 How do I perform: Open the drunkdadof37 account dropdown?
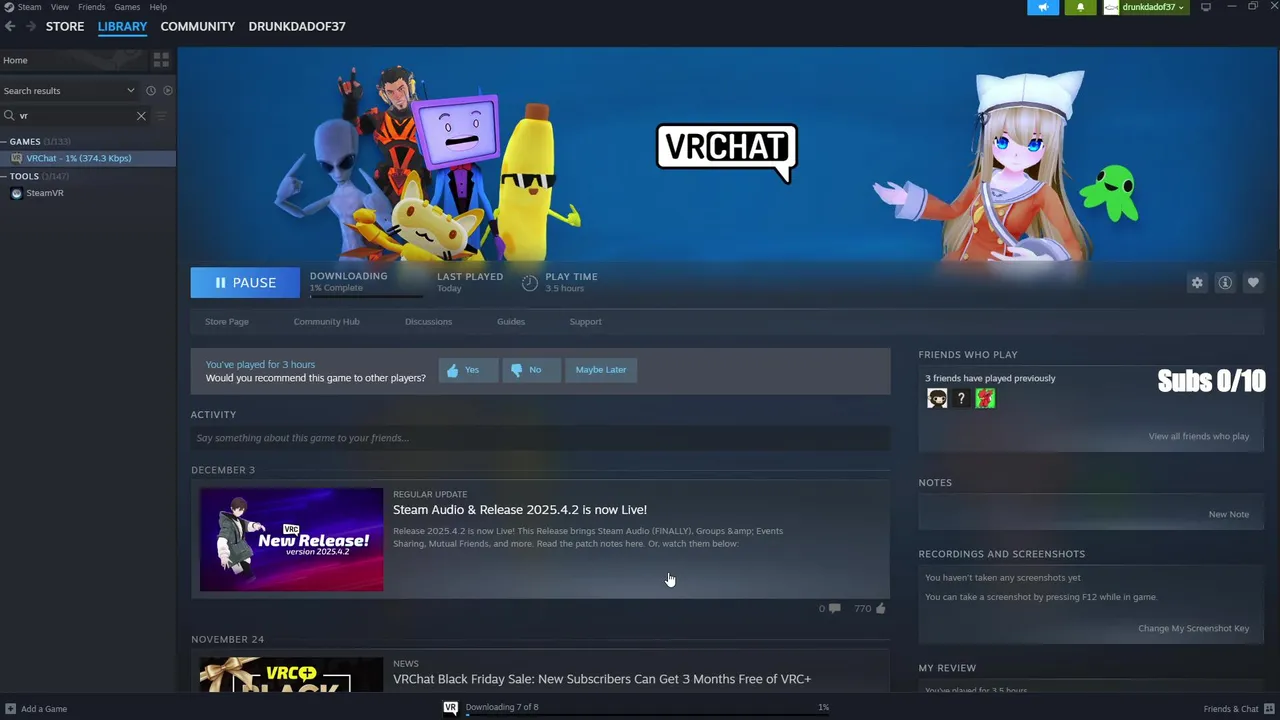1146,7
